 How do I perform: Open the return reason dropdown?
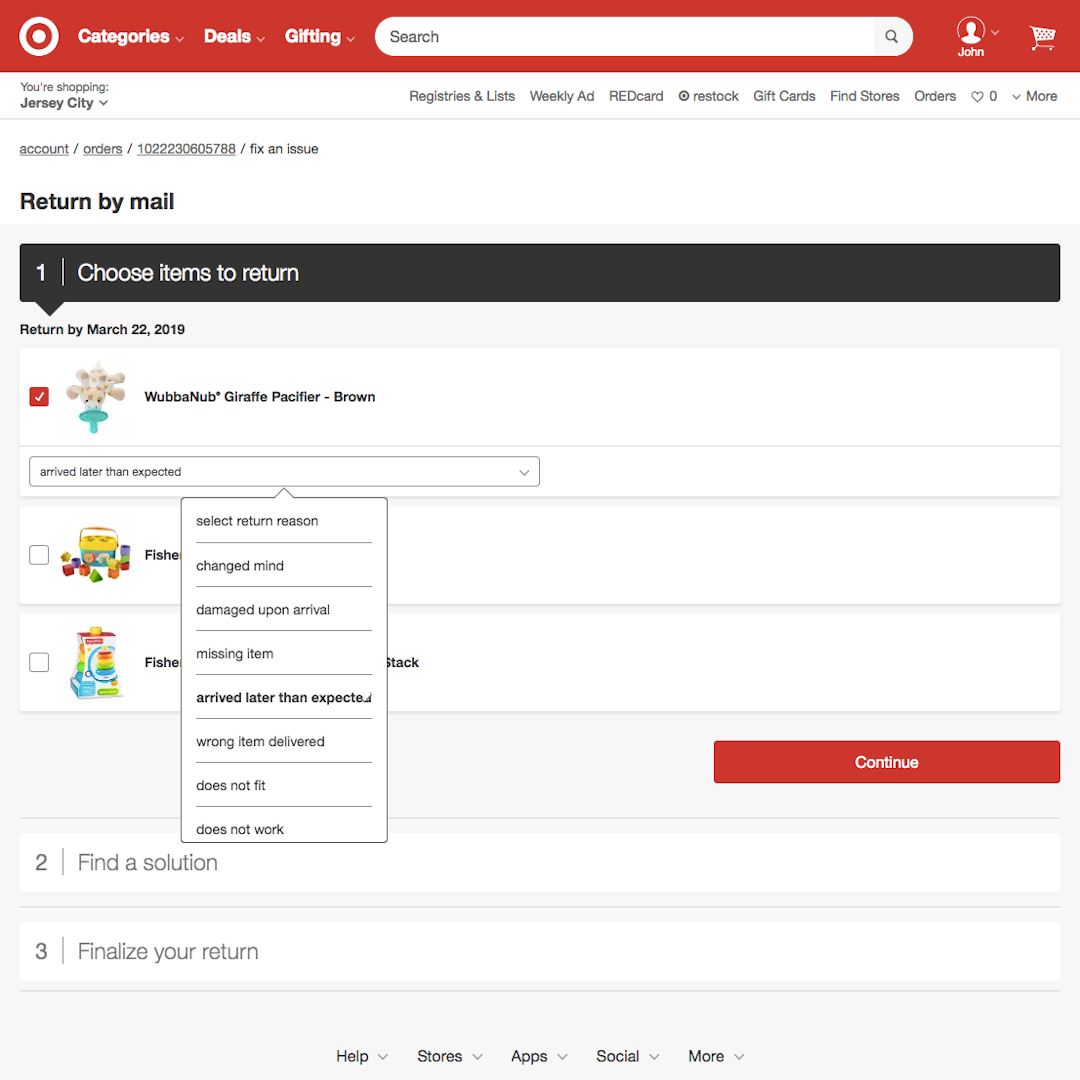(284, 472)
